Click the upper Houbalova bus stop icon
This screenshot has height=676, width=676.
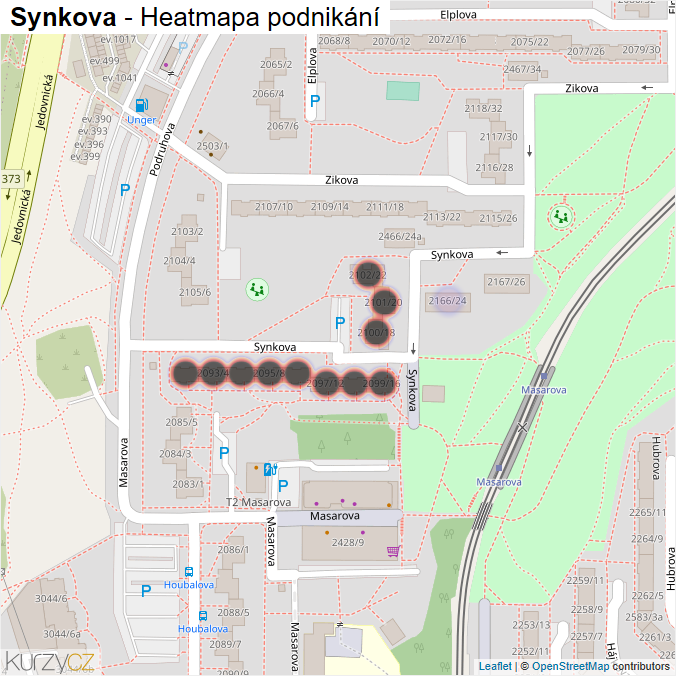[x=189, y=572]
